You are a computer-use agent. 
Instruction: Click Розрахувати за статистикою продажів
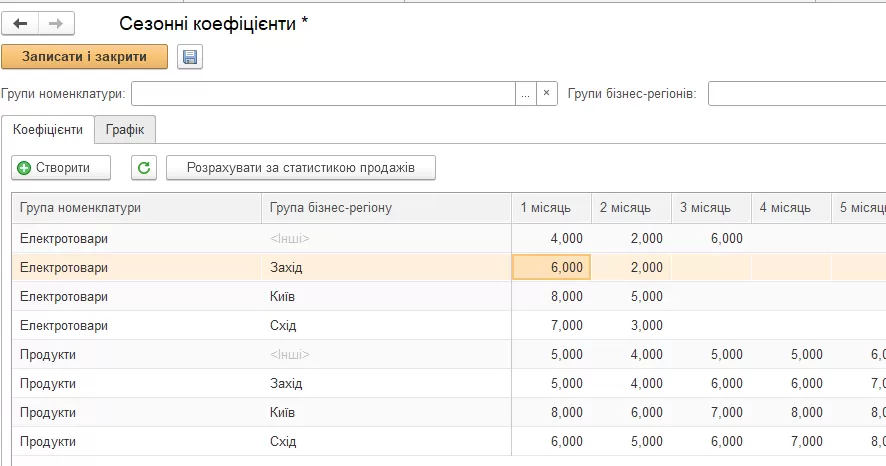(301, 168)
